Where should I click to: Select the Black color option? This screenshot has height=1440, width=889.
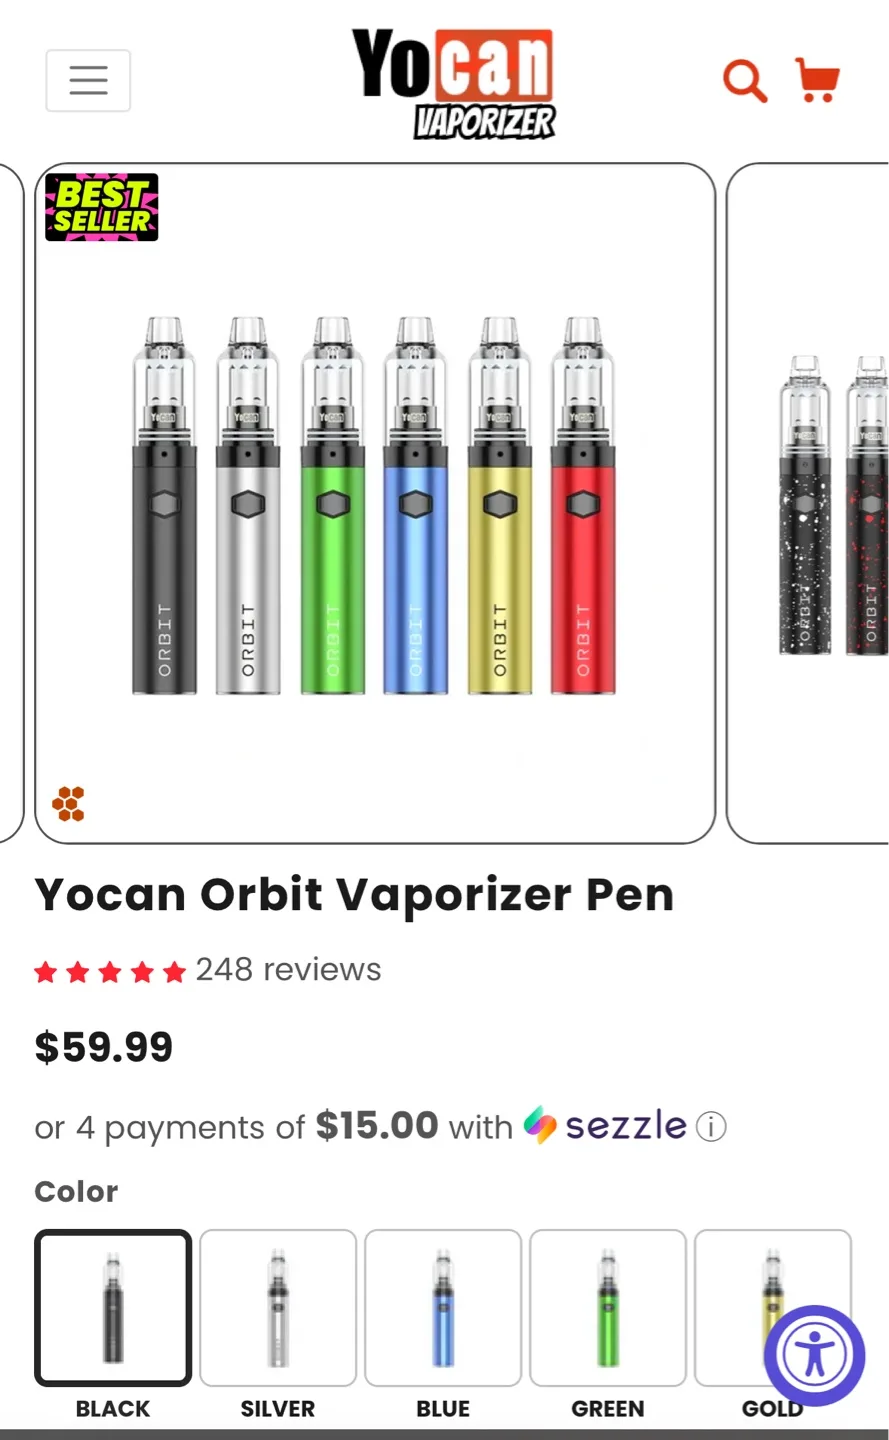(x=113, y=1308)
